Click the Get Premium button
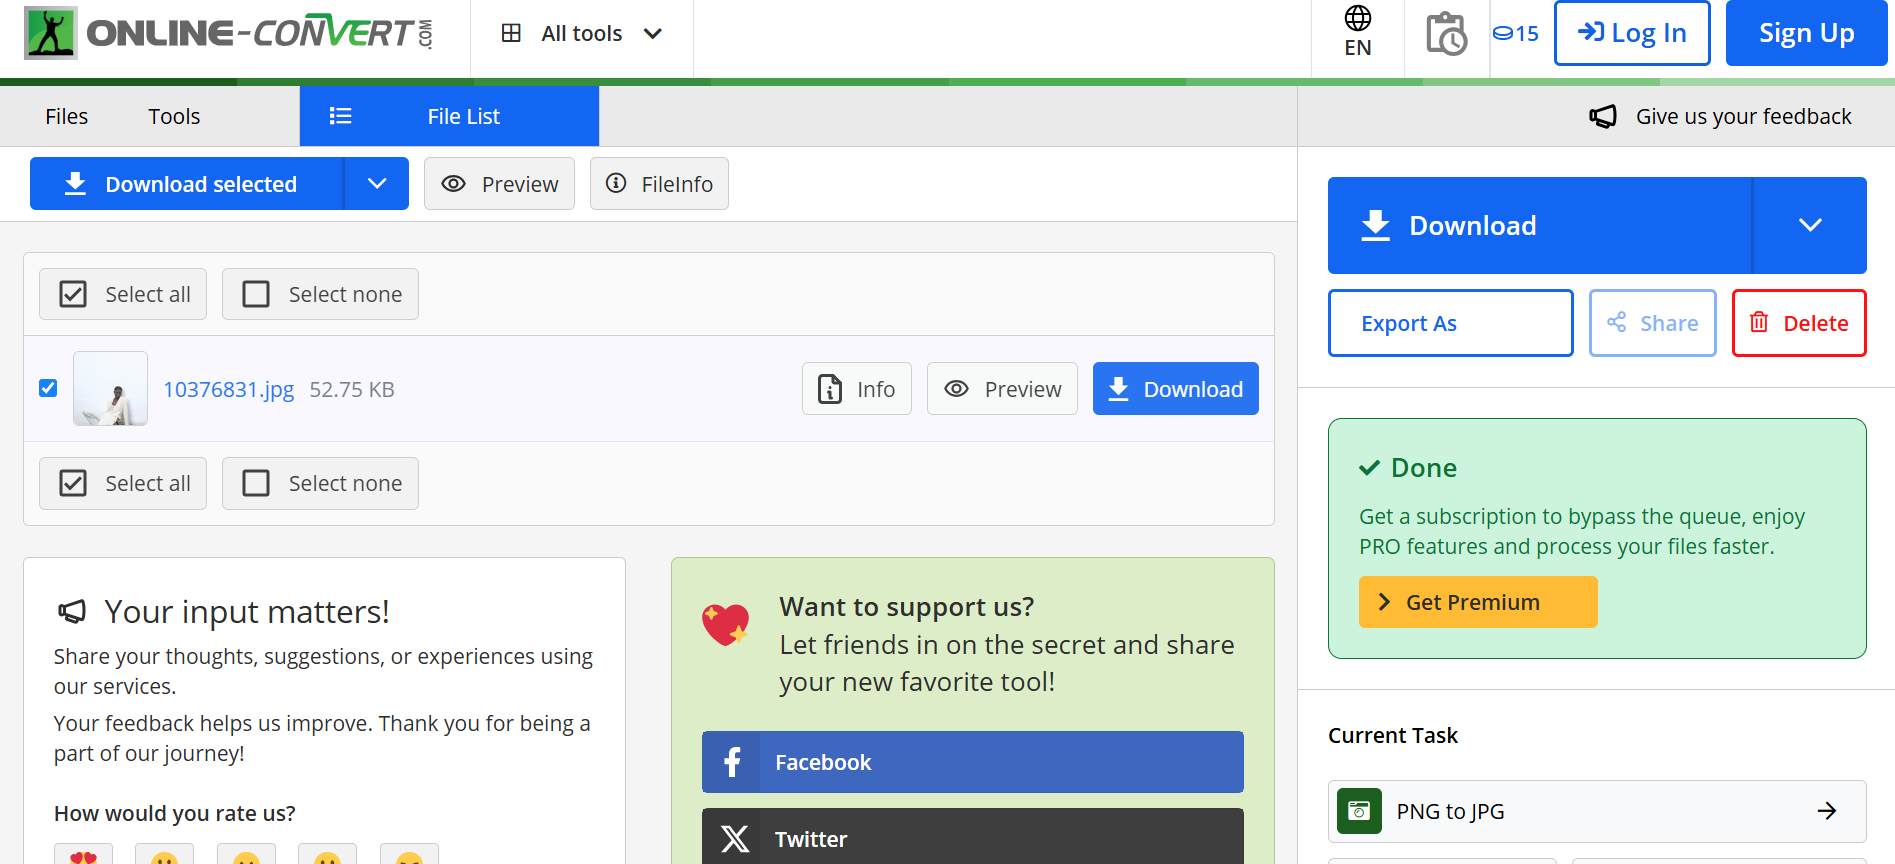 1477,602
